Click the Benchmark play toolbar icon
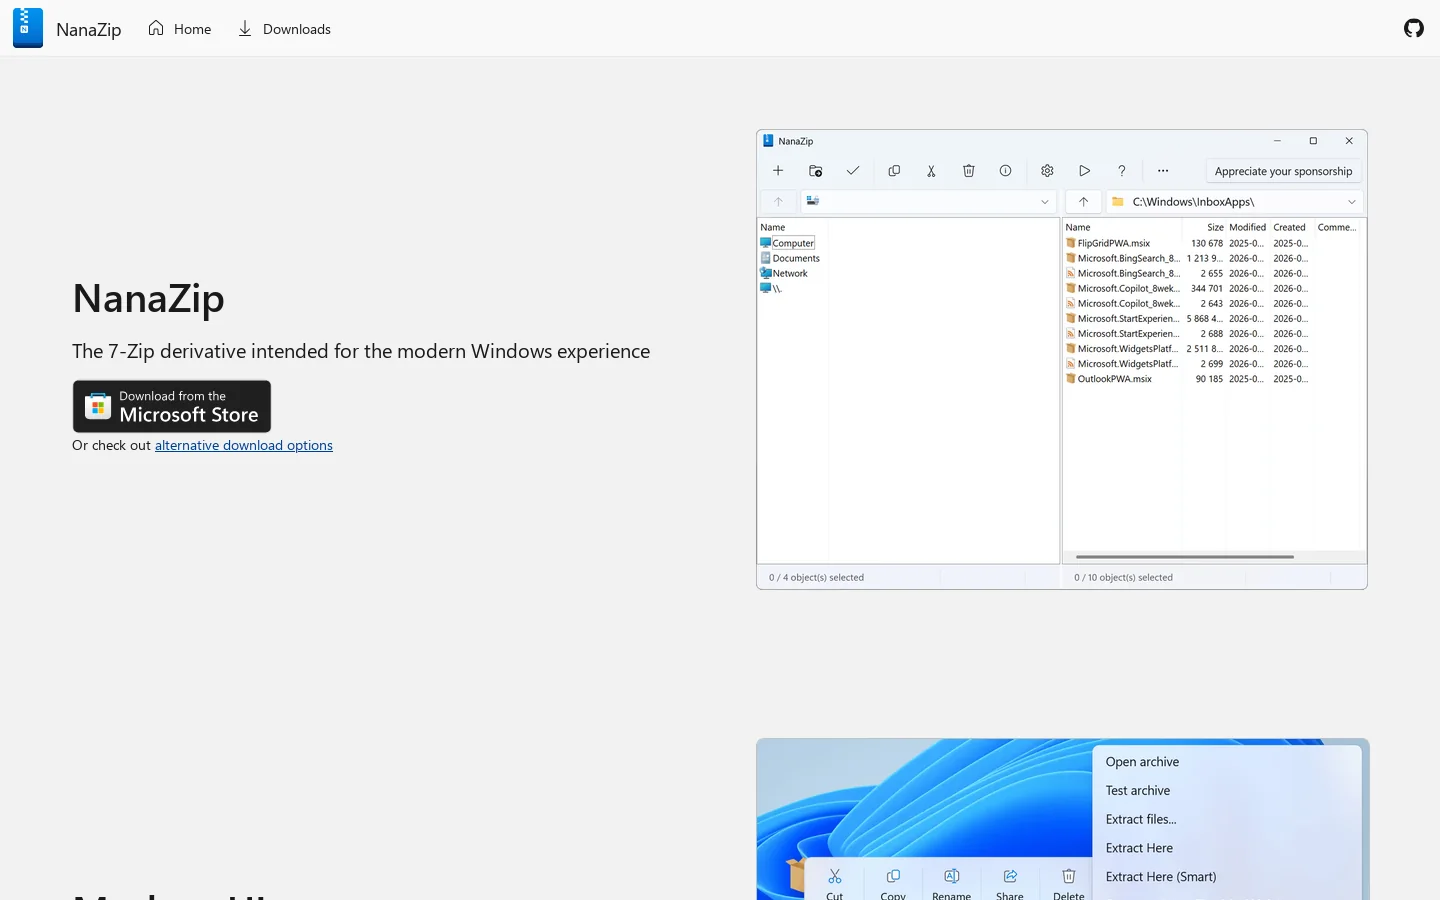 coord(1084,171)
